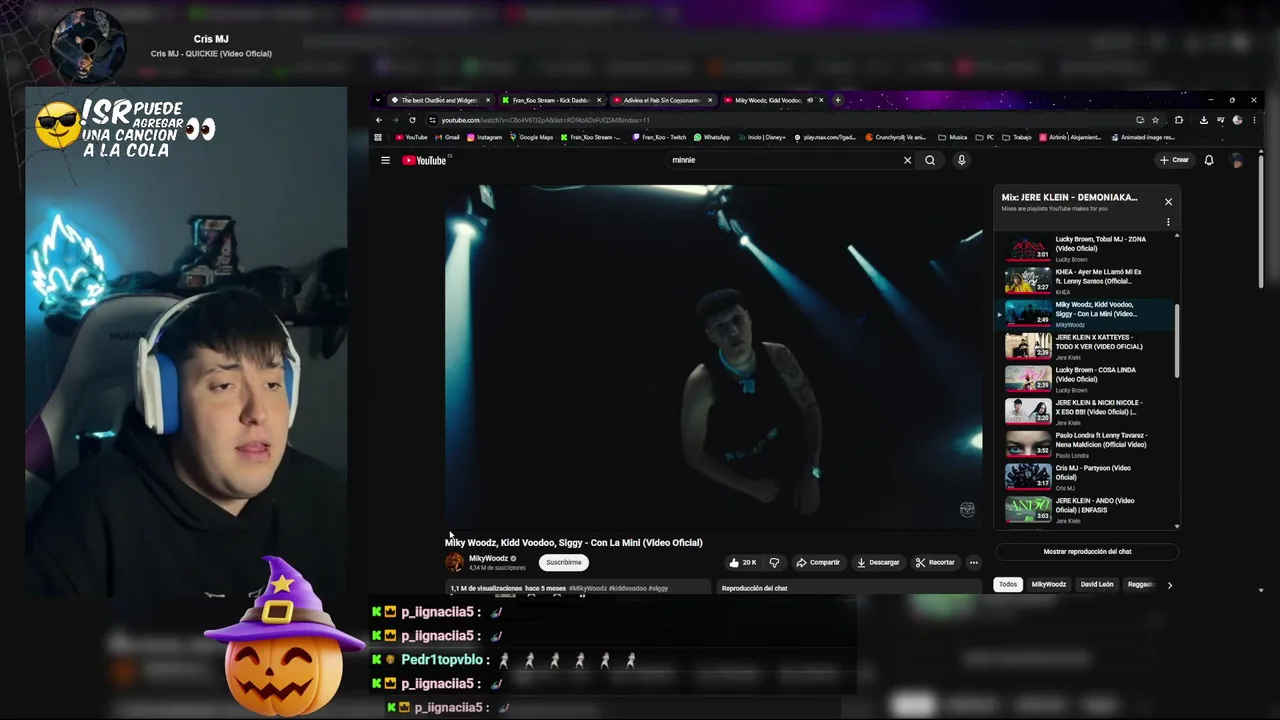This screenshot has width=1280, height=720.
Task: Show more filter chips with arrow
Action: [1169, 585]
